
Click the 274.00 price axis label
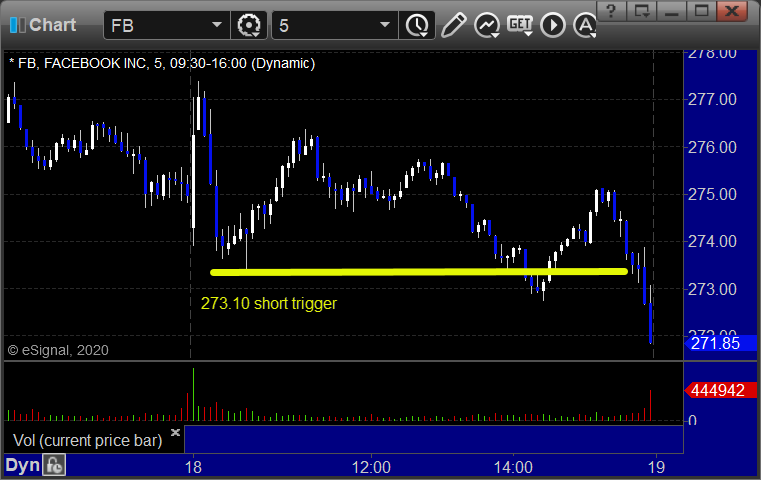coord(712,241)
